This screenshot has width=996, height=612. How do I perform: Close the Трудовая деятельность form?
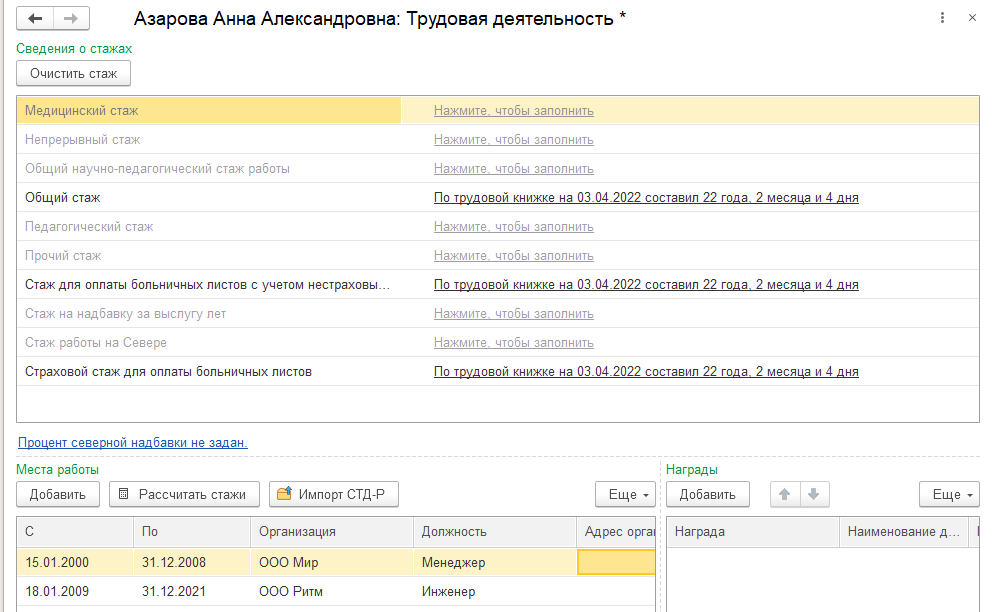[x=974, y=19]
